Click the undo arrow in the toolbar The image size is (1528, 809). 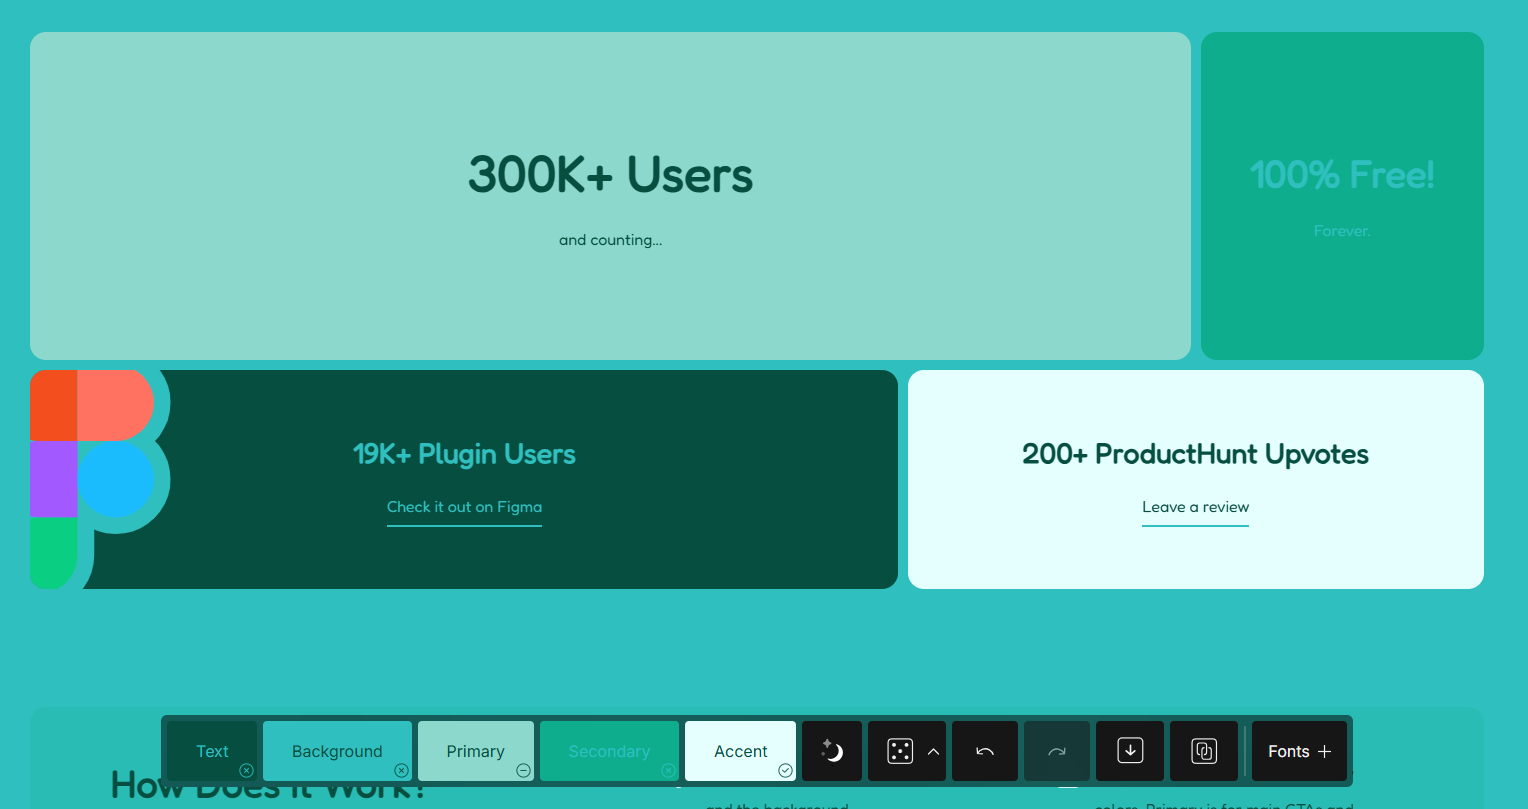(x=985, y=751)
